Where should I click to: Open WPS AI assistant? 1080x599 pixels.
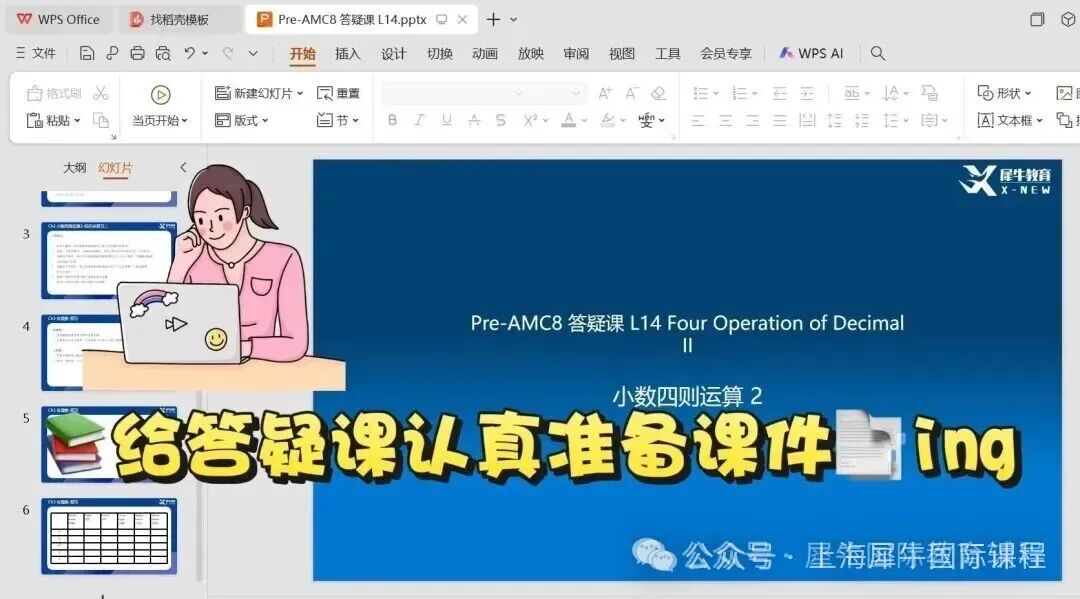811,53
